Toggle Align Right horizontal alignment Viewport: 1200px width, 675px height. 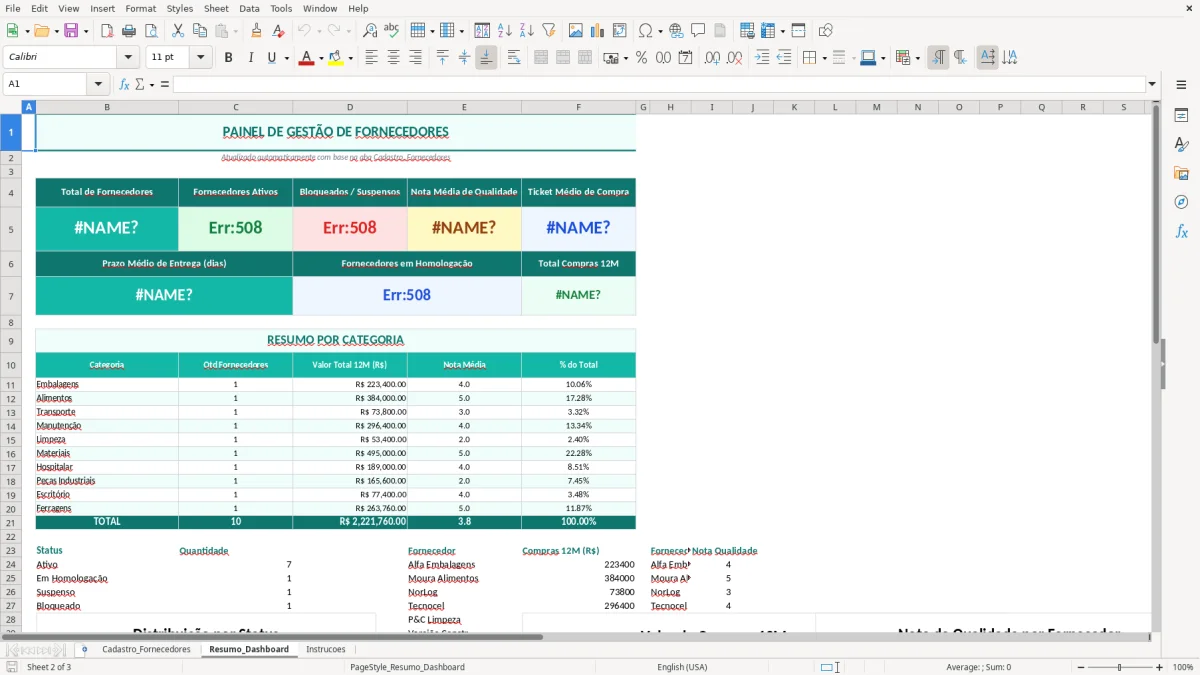pyautogui.click(x=415, y=58)
